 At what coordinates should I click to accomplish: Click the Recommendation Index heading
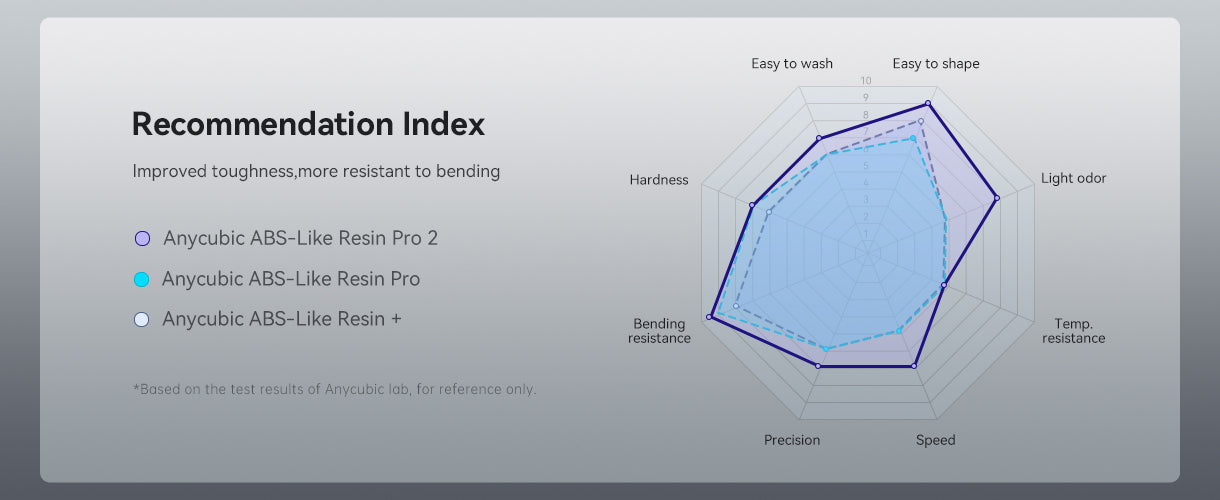pos(308,125)
